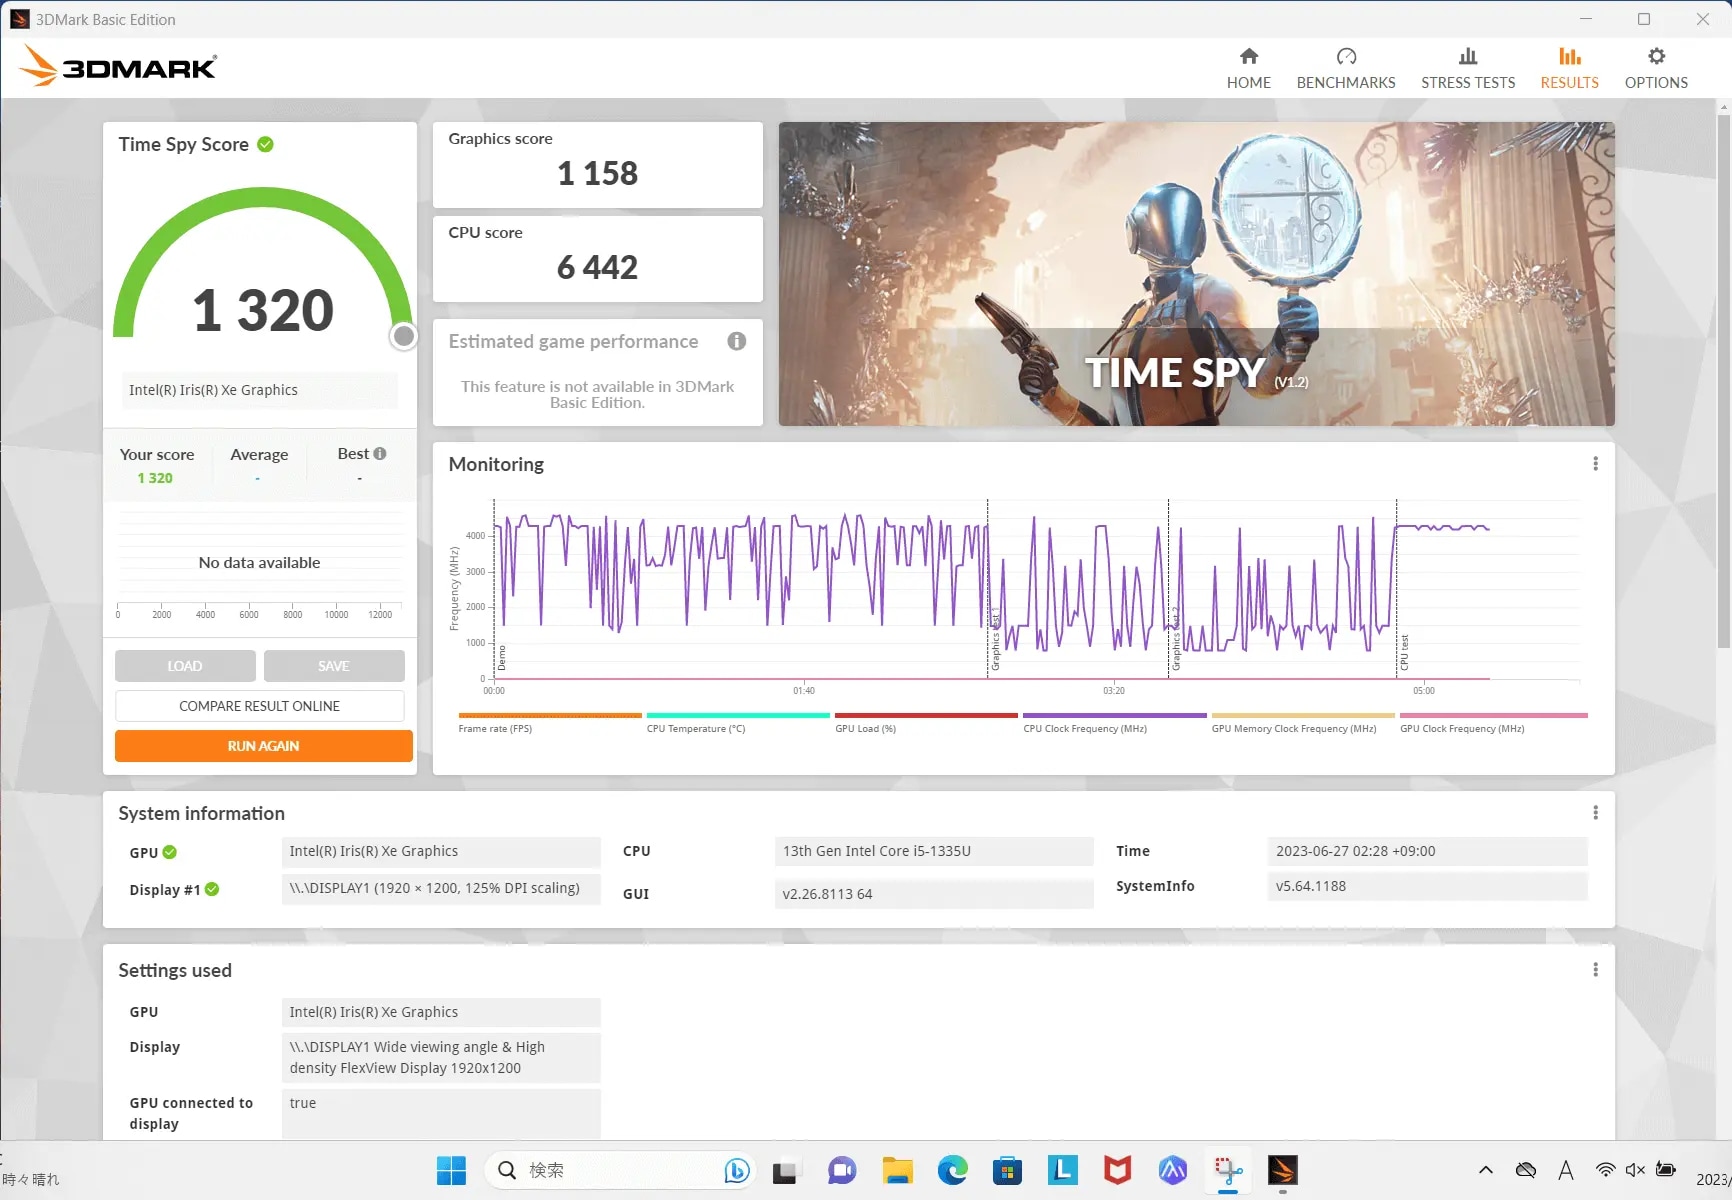Click the Intel(R) Iris(R) Xe Graphics label under the score
The height and width of the screenshot is (1200, 1732).
(260, 390)
